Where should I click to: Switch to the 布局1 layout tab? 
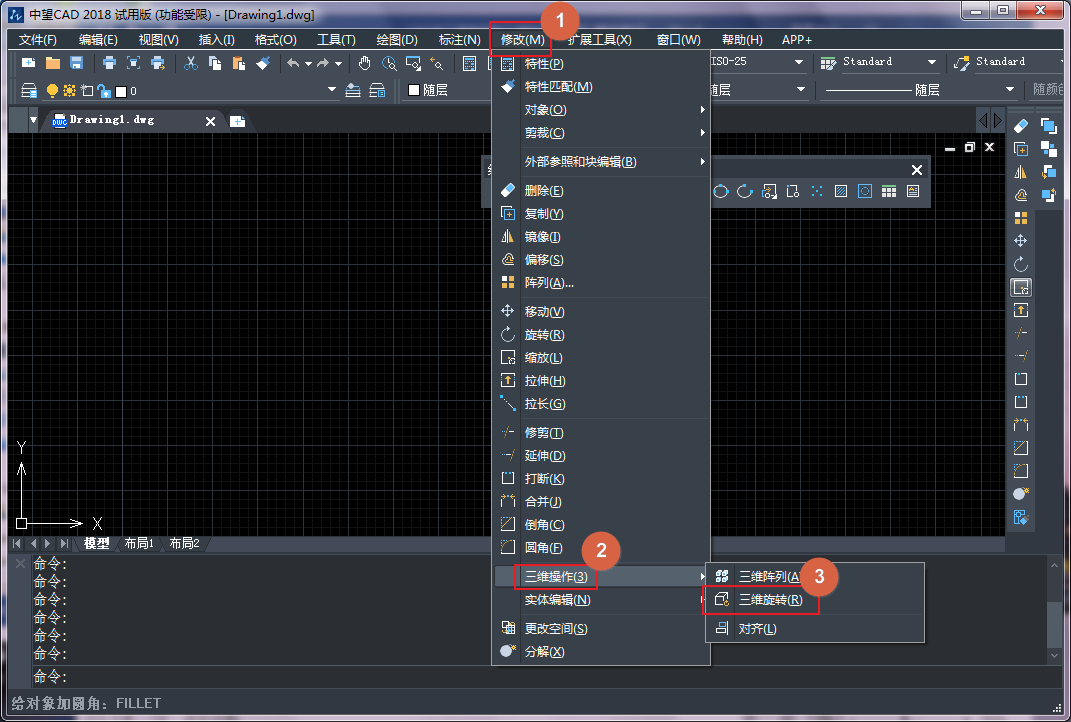point(138,544)
